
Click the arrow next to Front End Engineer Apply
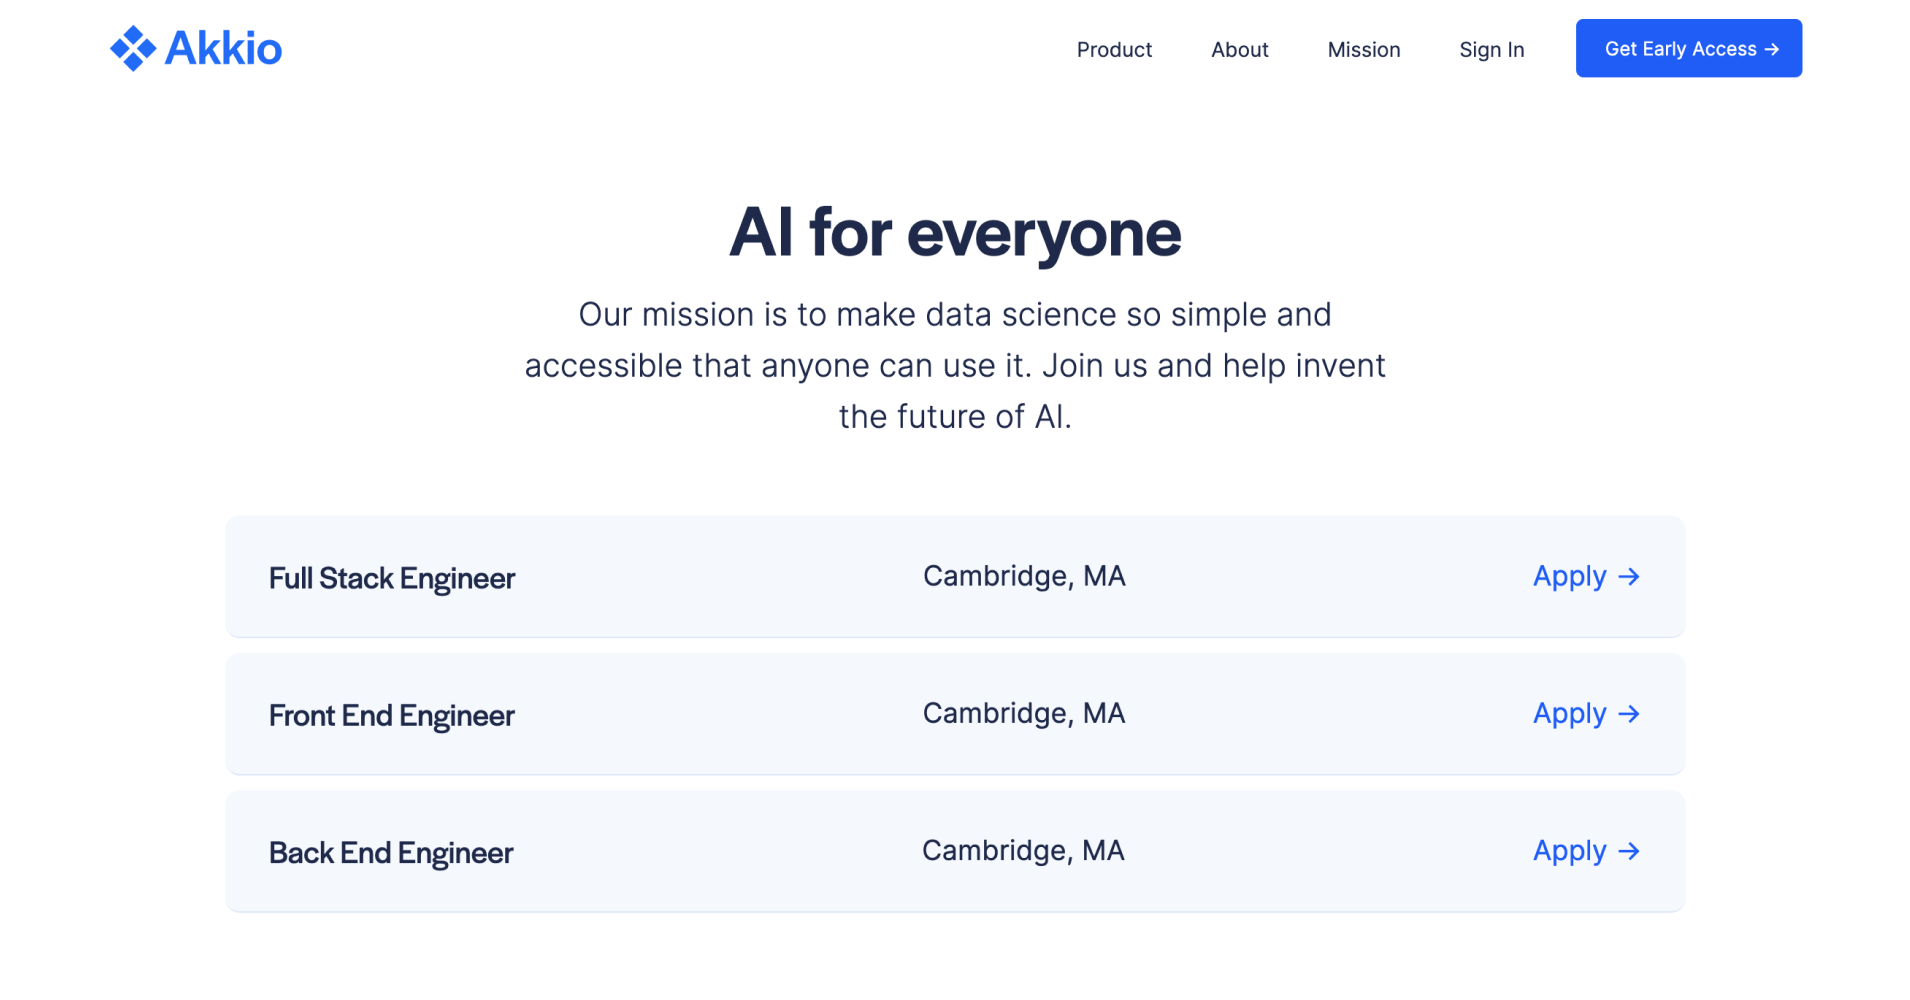[1629, 714]
